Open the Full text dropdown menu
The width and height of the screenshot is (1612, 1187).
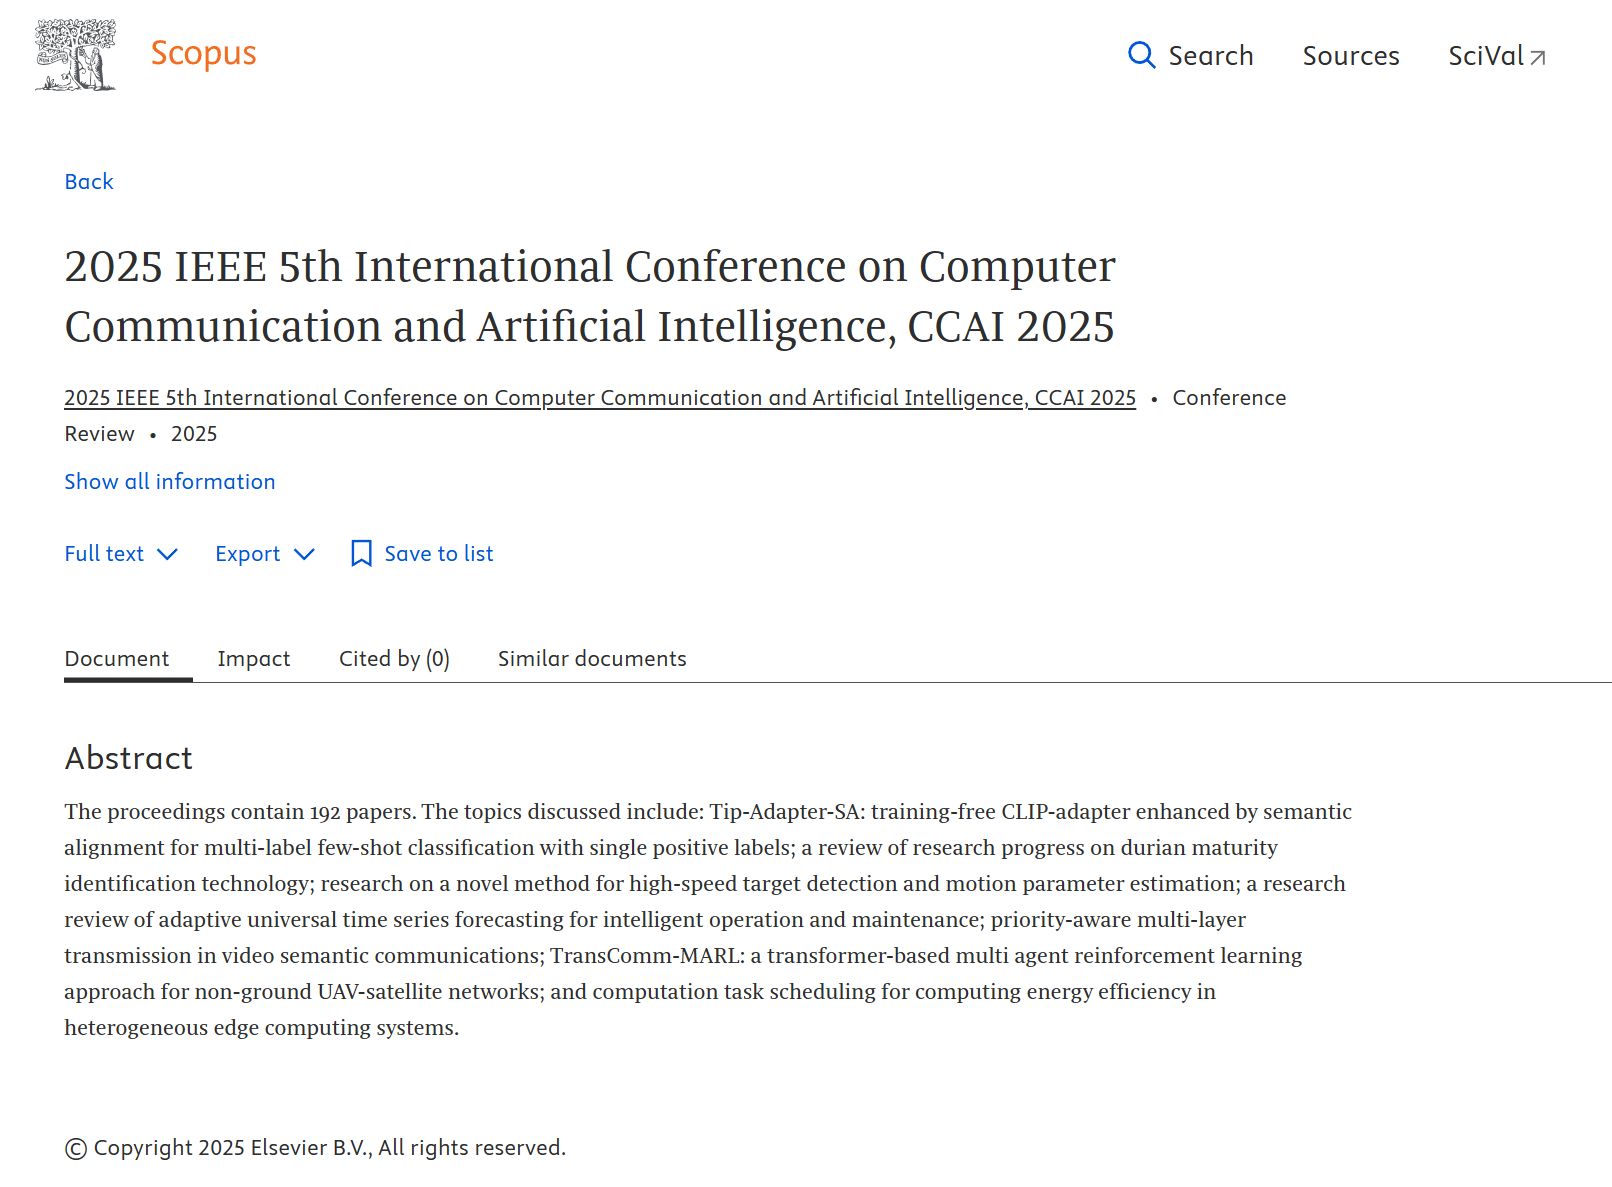104,554
